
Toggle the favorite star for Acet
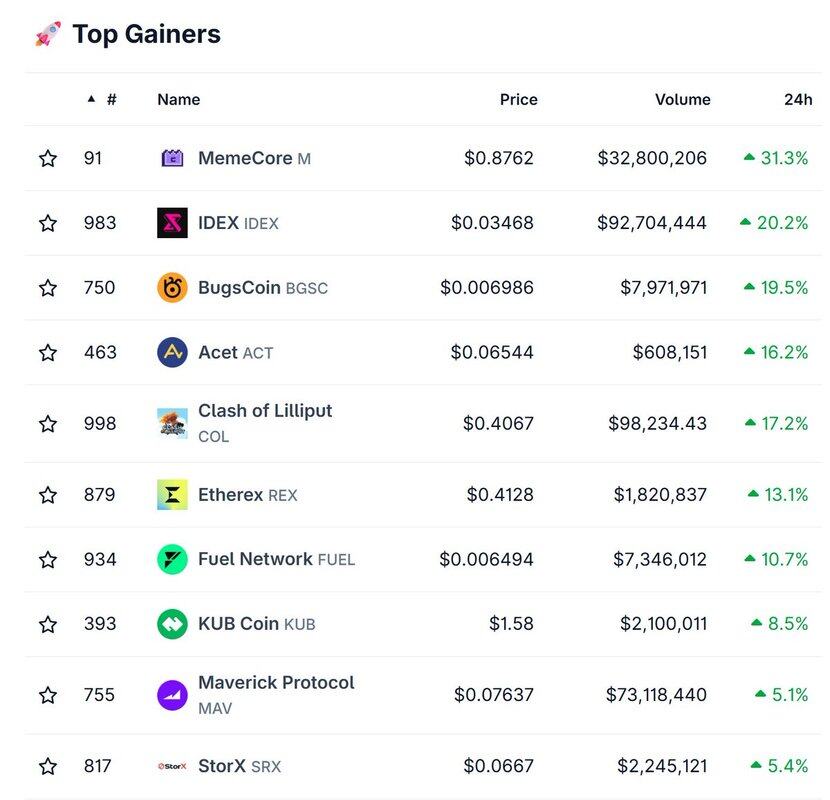click(48, 352)
